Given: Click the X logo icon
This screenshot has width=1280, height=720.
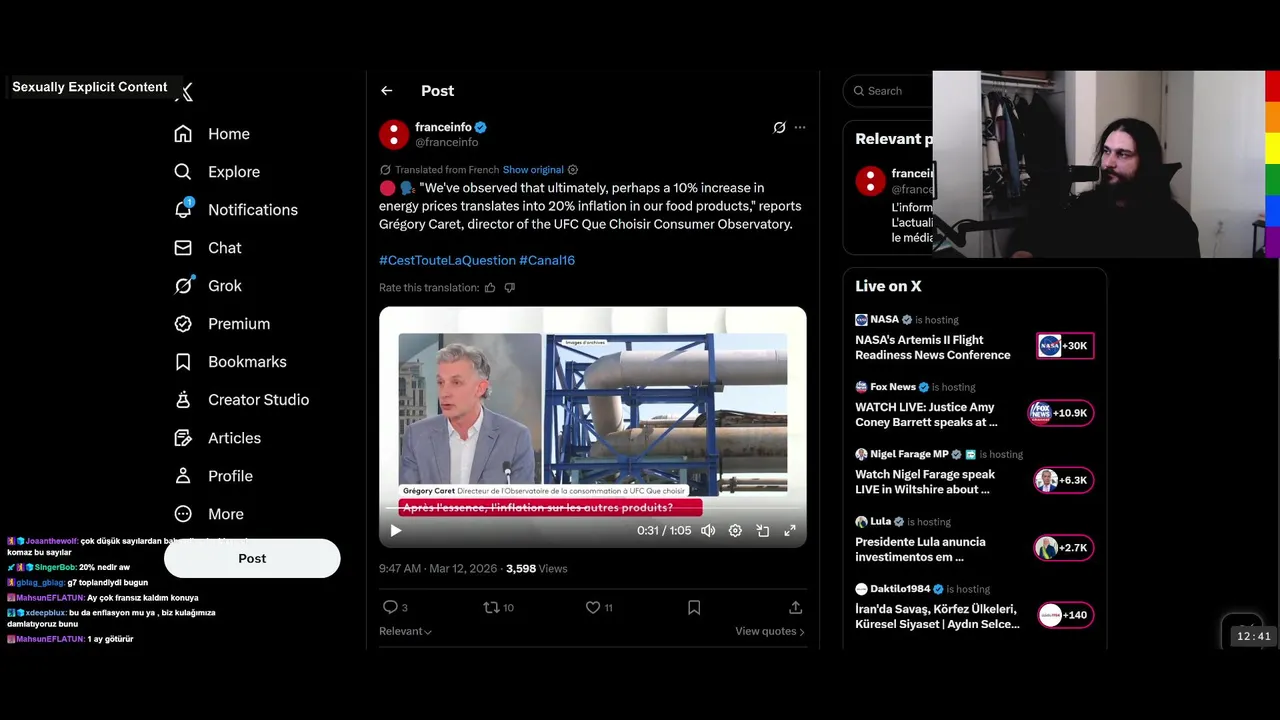Looking at the screenshot, I should tap(184, 92).
